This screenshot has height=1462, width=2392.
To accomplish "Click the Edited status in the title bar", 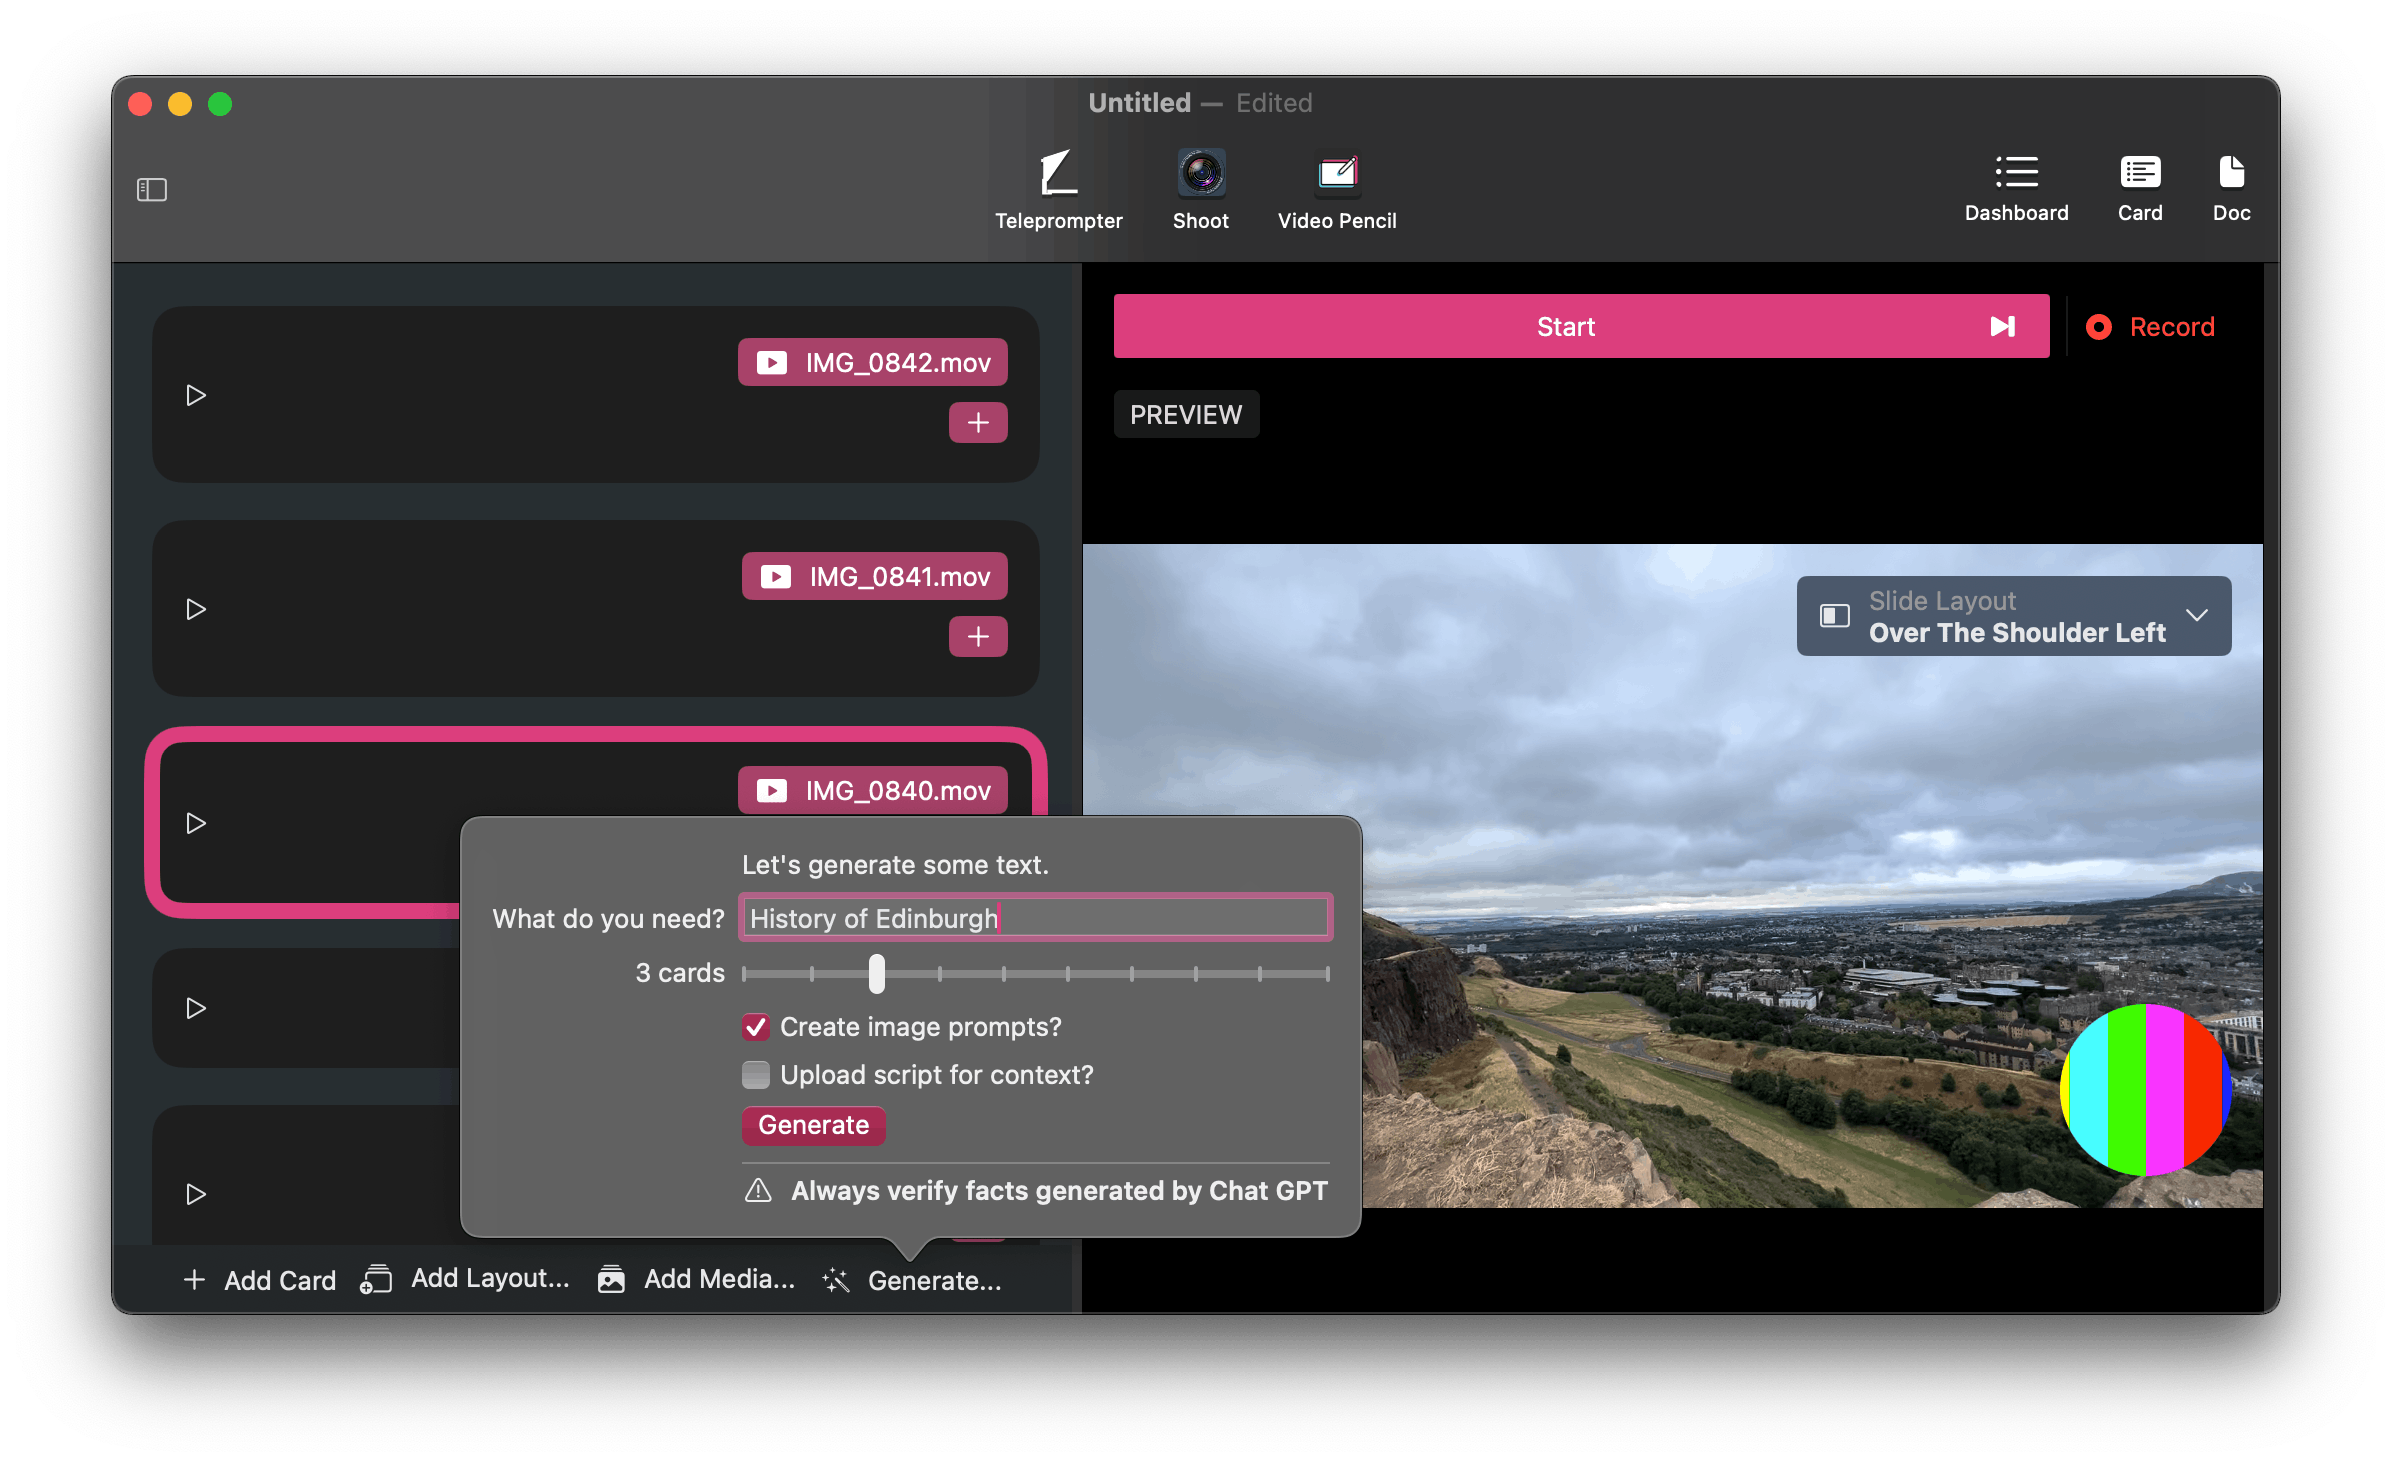I will (x=1274, y=103).
